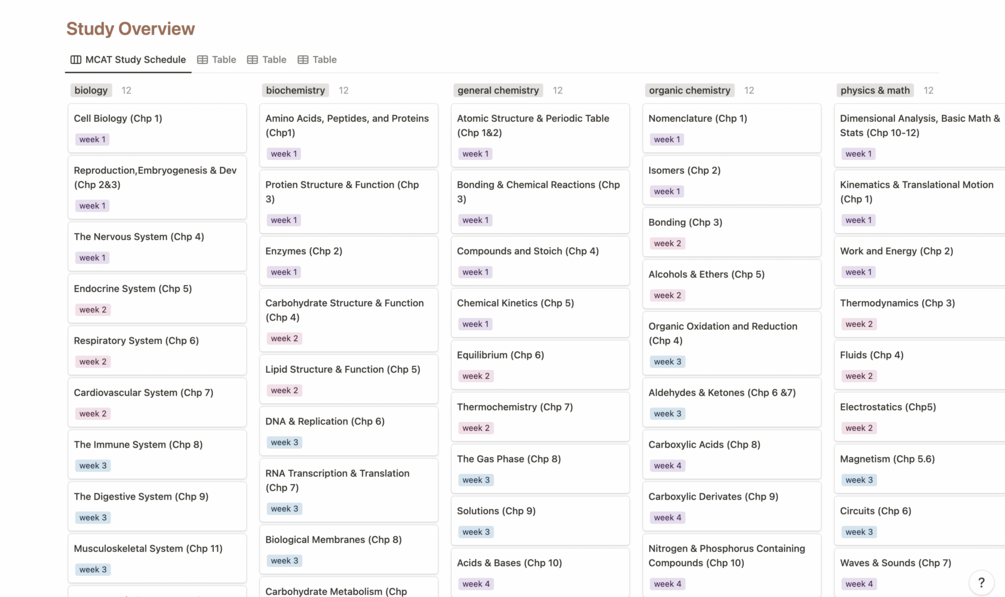Click the organic chemistry column label
The width and height of the screenshot is (1005, 597).
click(x=690, y=90)
